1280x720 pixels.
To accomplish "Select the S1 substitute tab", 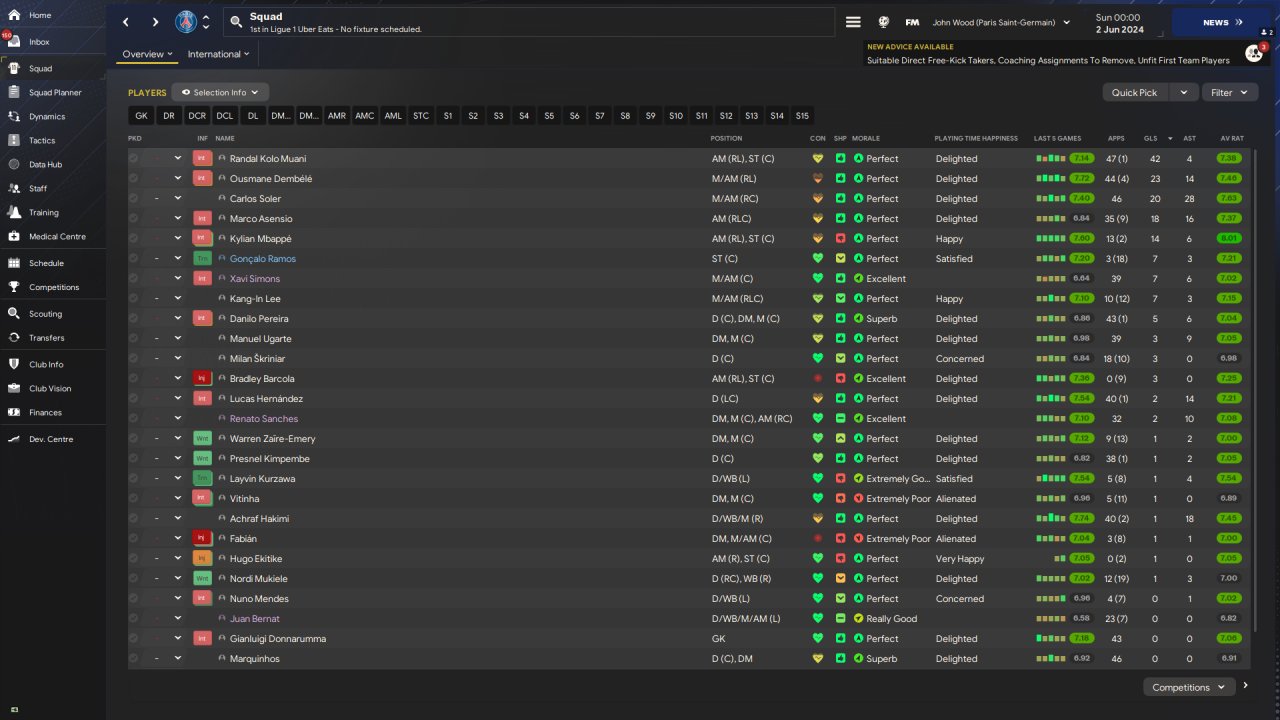I will [x=448, y=116].
